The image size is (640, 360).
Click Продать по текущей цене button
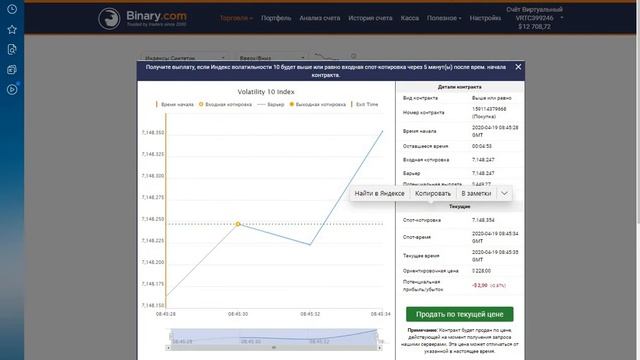(x=460, y=314)
